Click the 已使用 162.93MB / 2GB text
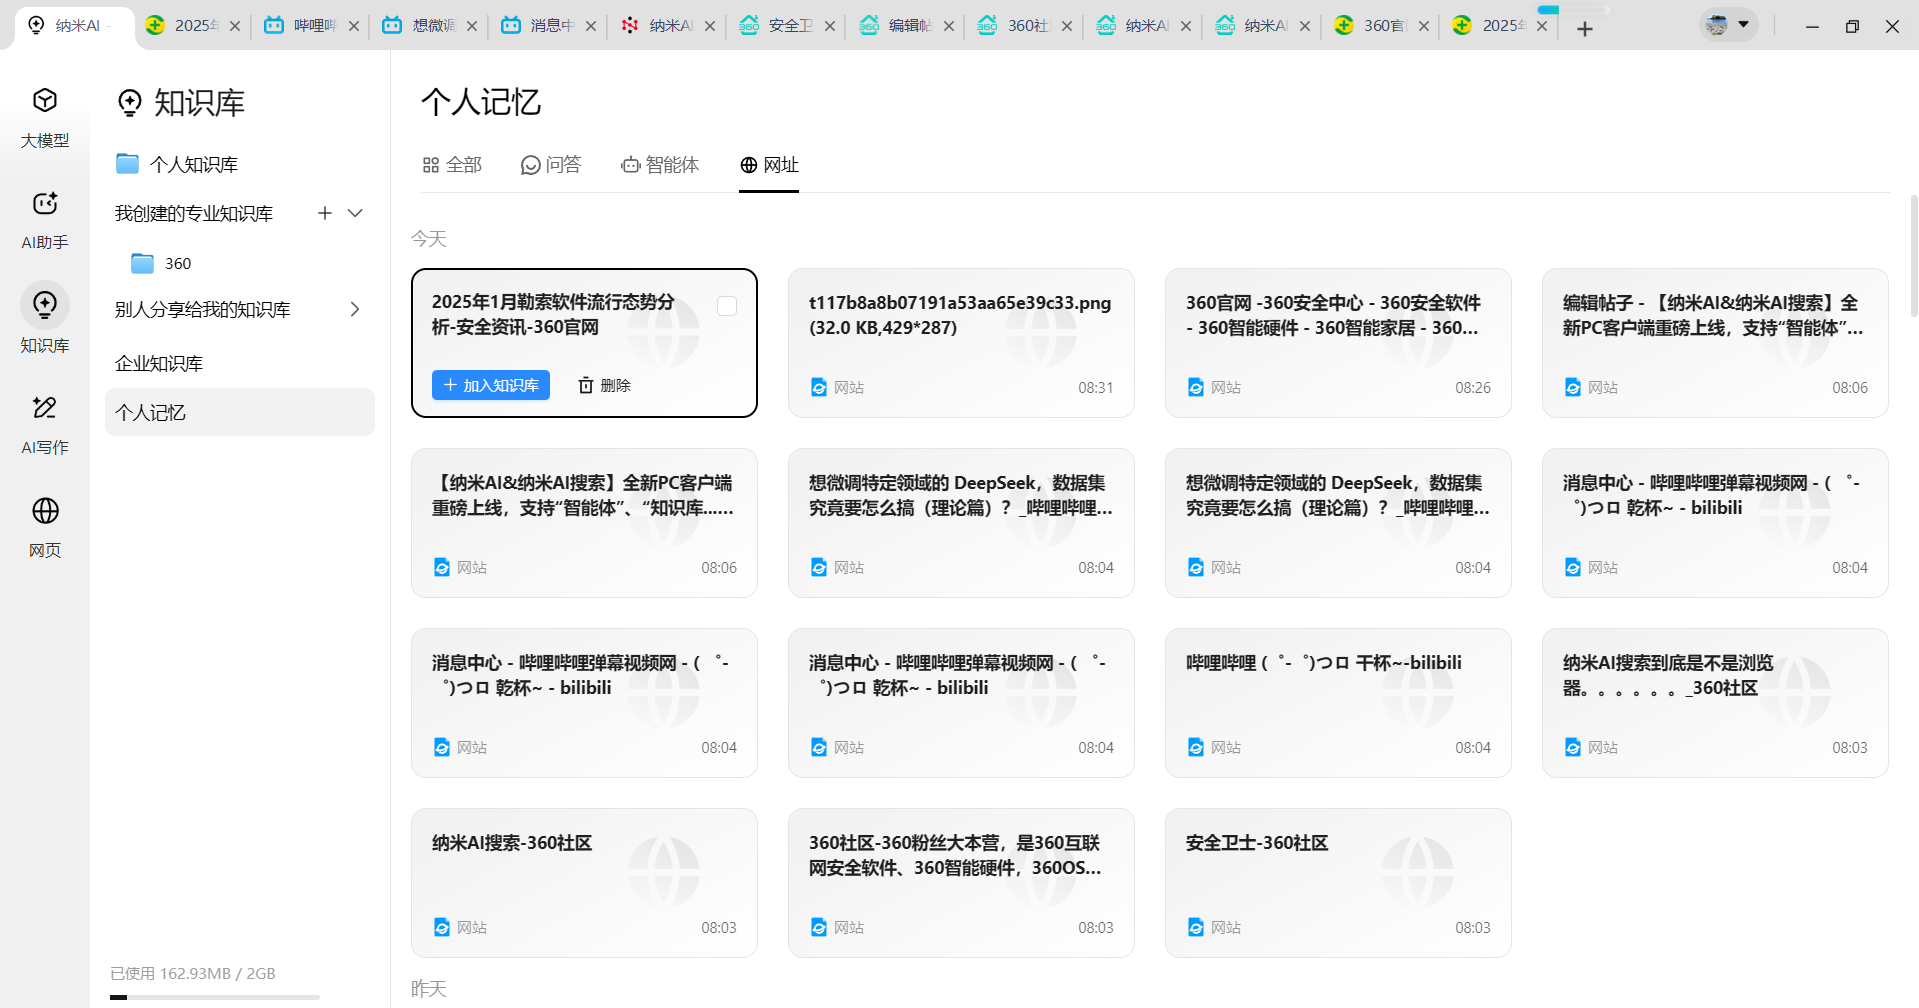 pos(192,973)
